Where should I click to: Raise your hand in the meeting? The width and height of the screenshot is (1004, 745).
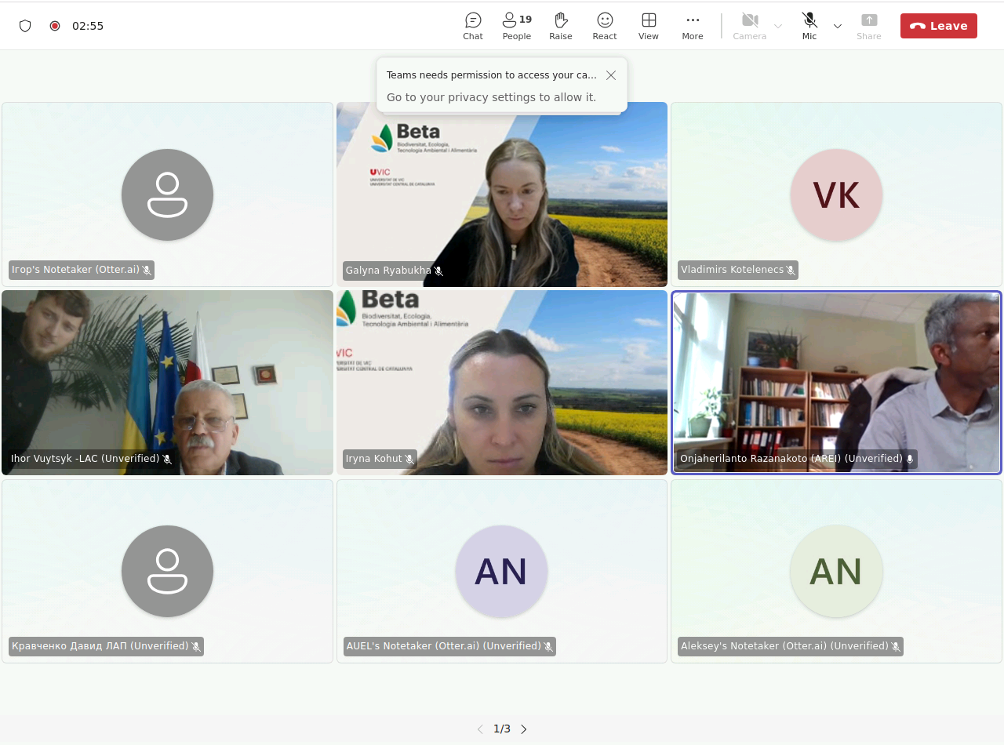561,26
